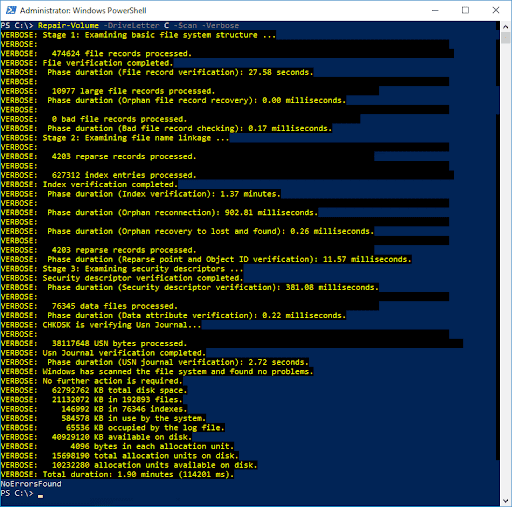
Task: Click the empty scrollbar track below thumb
Action: coord(505,267)
